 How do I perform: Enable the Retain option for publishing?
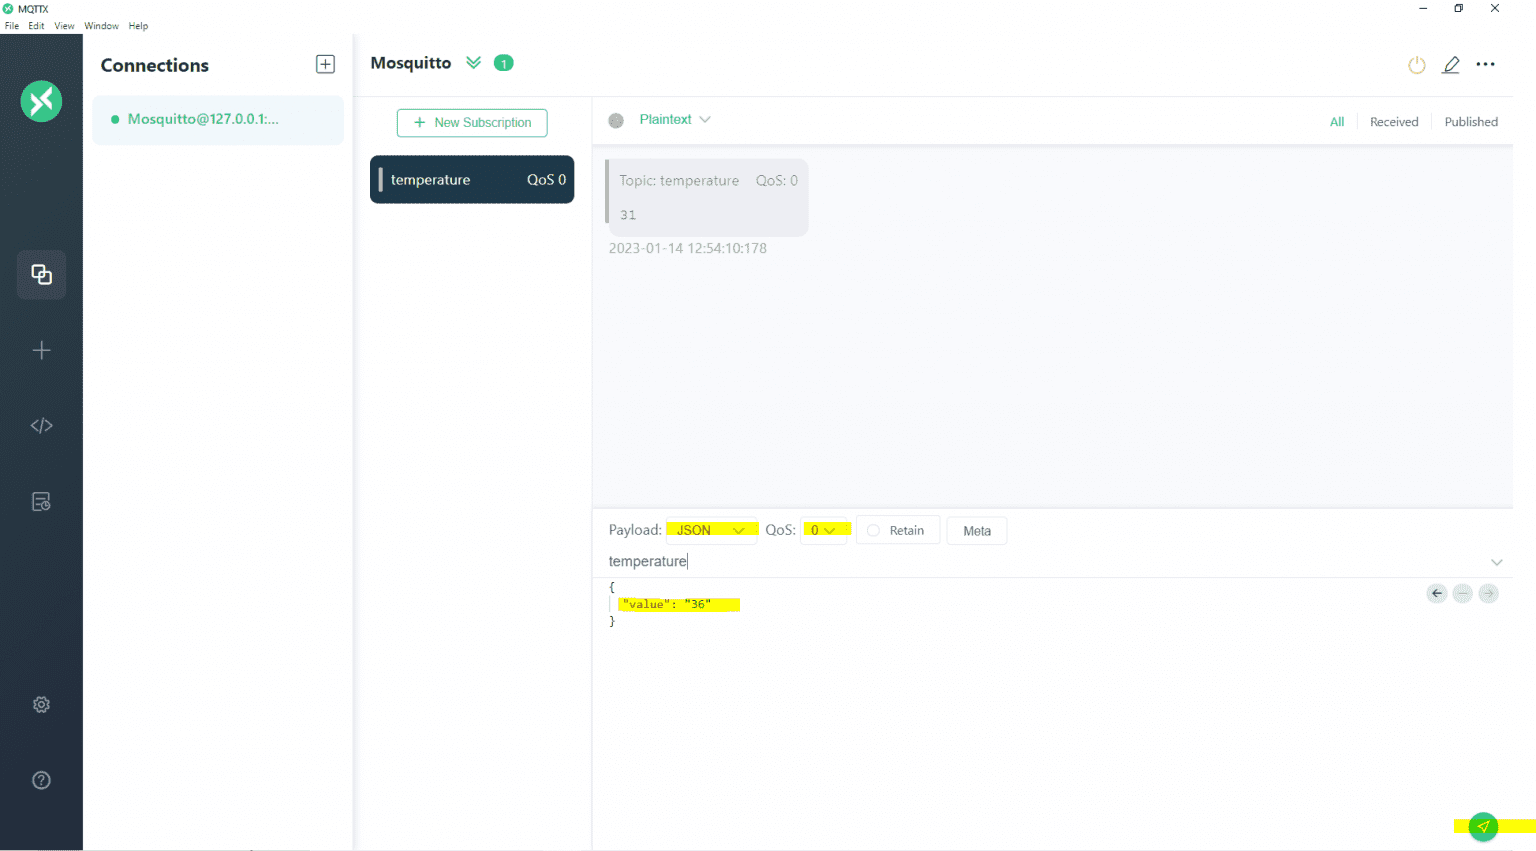point(871,530)
